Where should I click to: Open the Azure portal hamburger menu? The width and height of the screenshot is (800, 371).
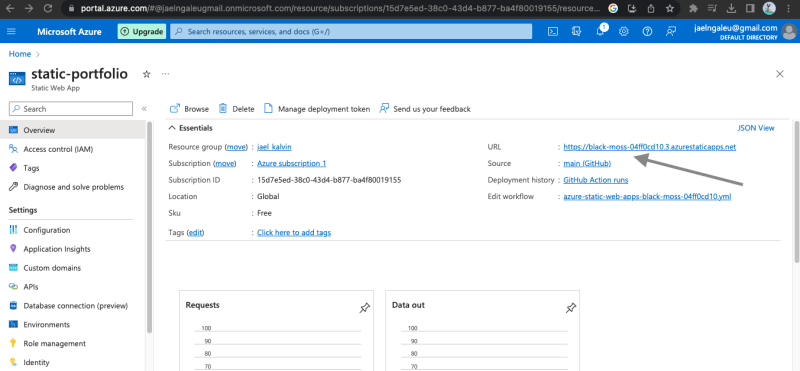11,31
